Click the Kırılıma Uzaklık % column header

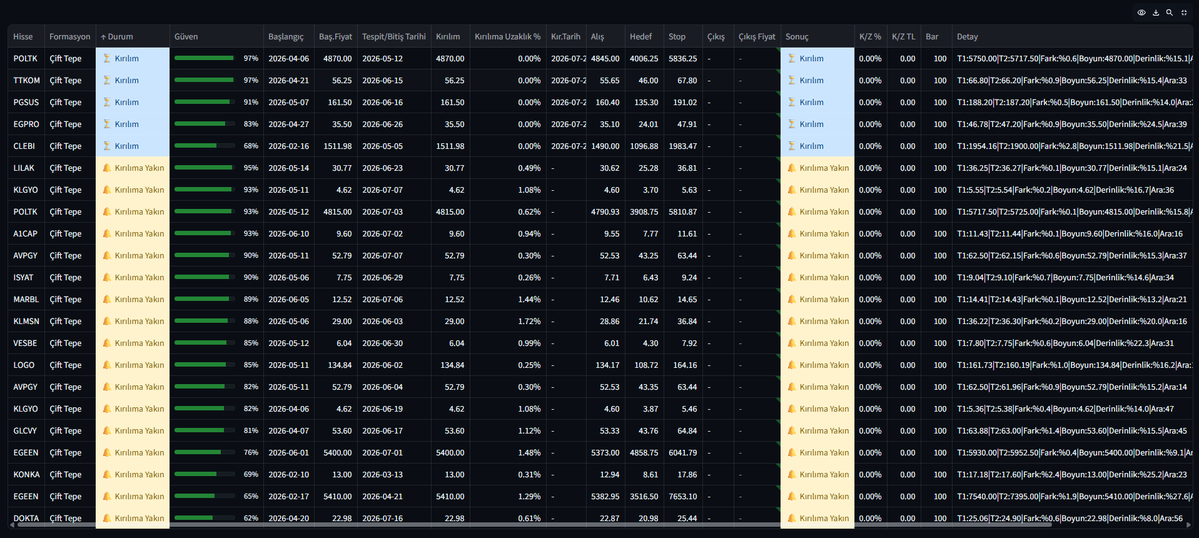coord(508,37)
